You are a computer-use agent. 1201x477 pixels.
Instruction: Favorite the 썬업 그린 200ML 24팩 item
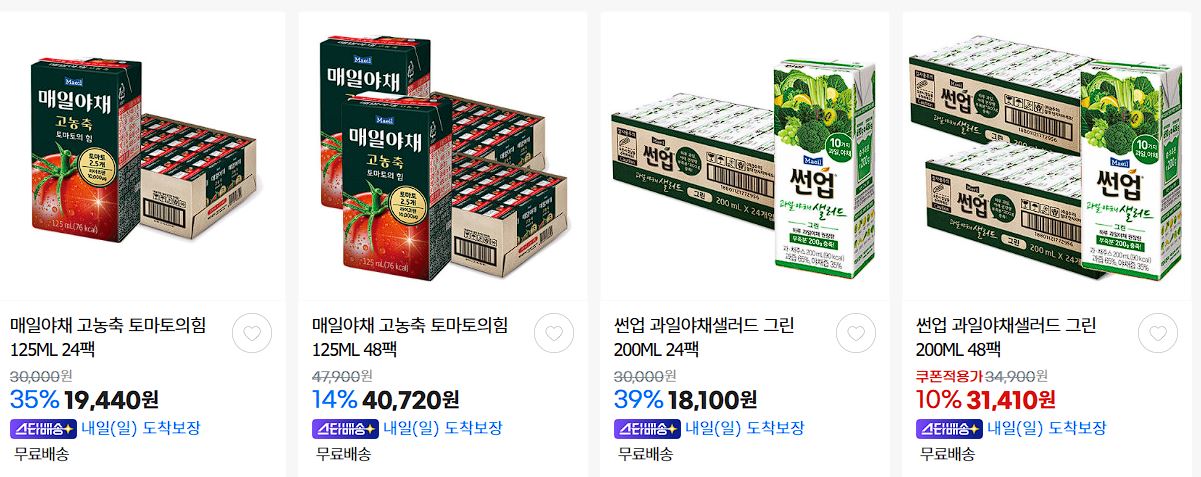[856, 333]
